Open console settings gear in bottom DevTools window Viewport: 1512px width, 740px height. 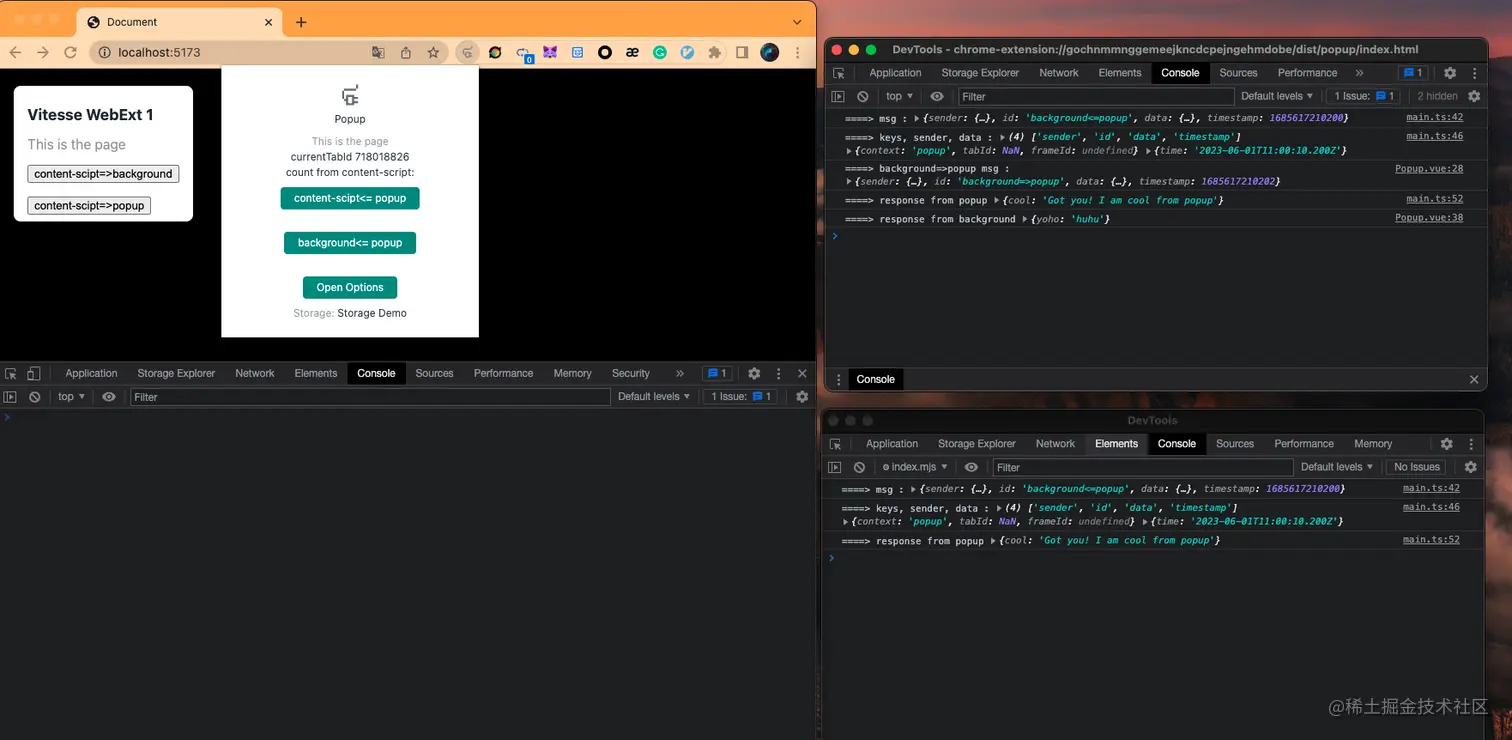pos(1470,467)
